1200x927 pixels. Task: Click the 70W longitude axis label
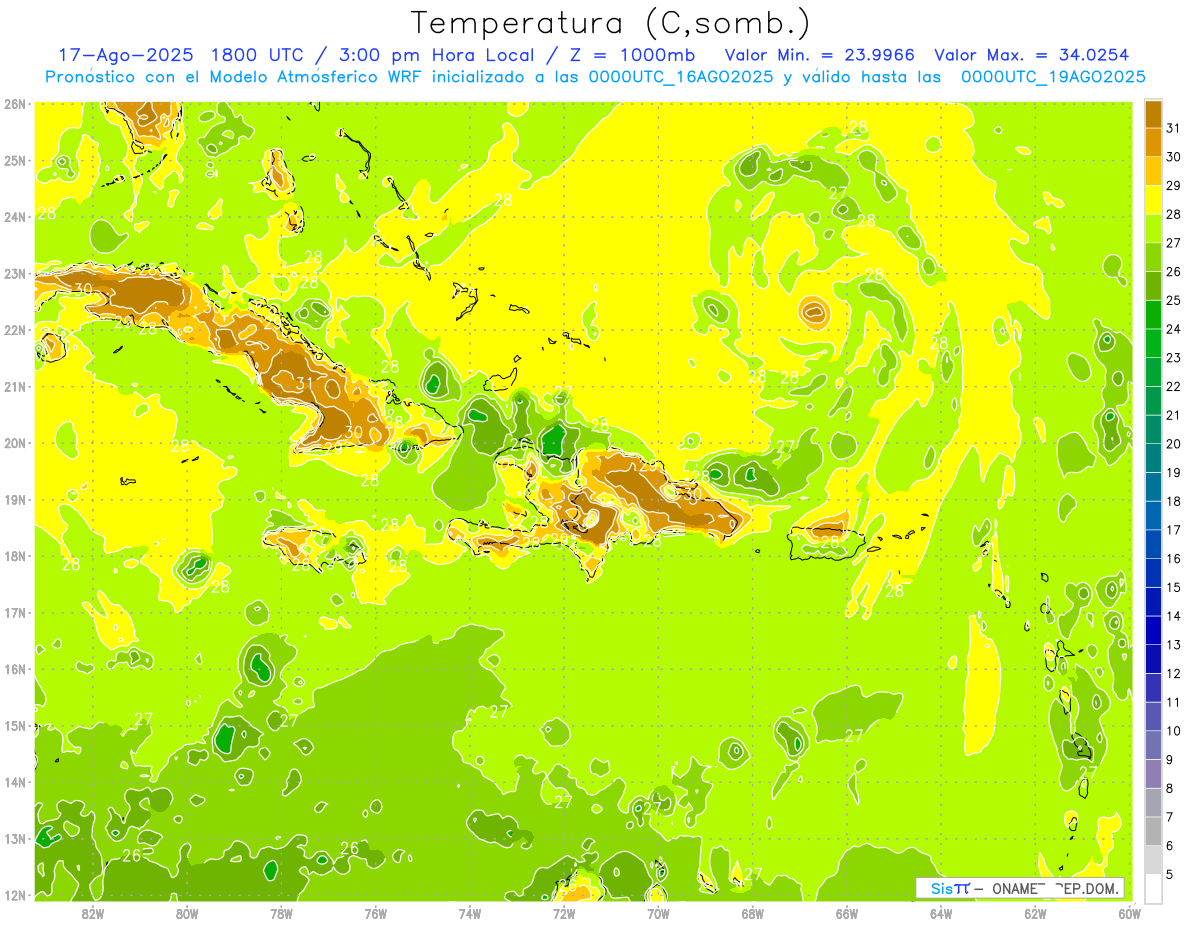(x=658, y=913)
